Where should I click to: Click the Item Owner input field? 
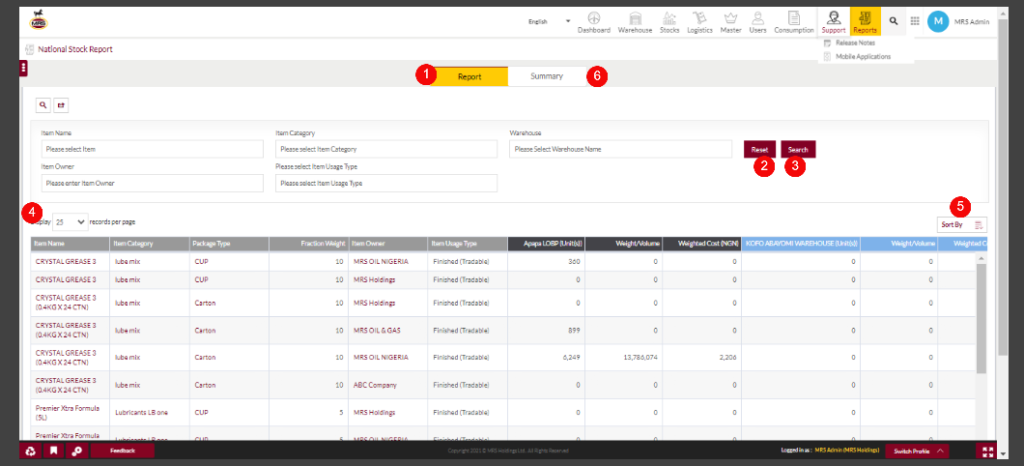pos(152,183)
